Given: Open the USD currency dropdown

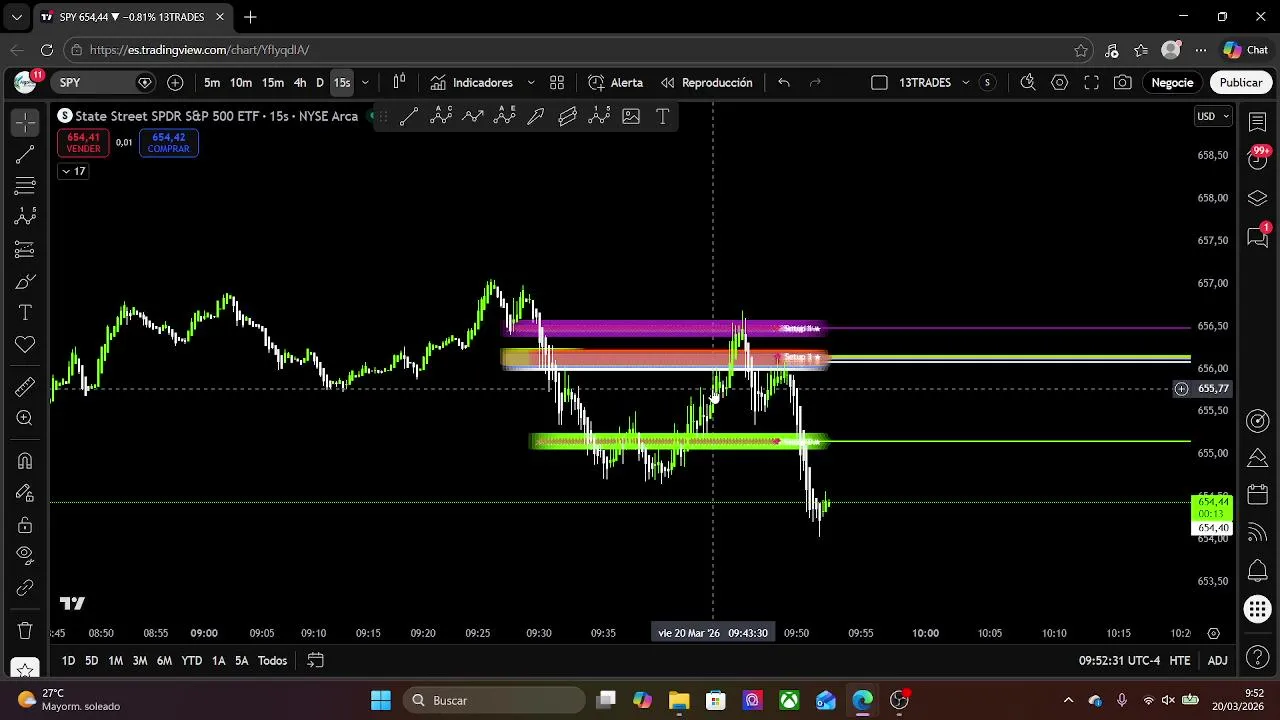Looking at the screenshot, I should point(1213,117).
